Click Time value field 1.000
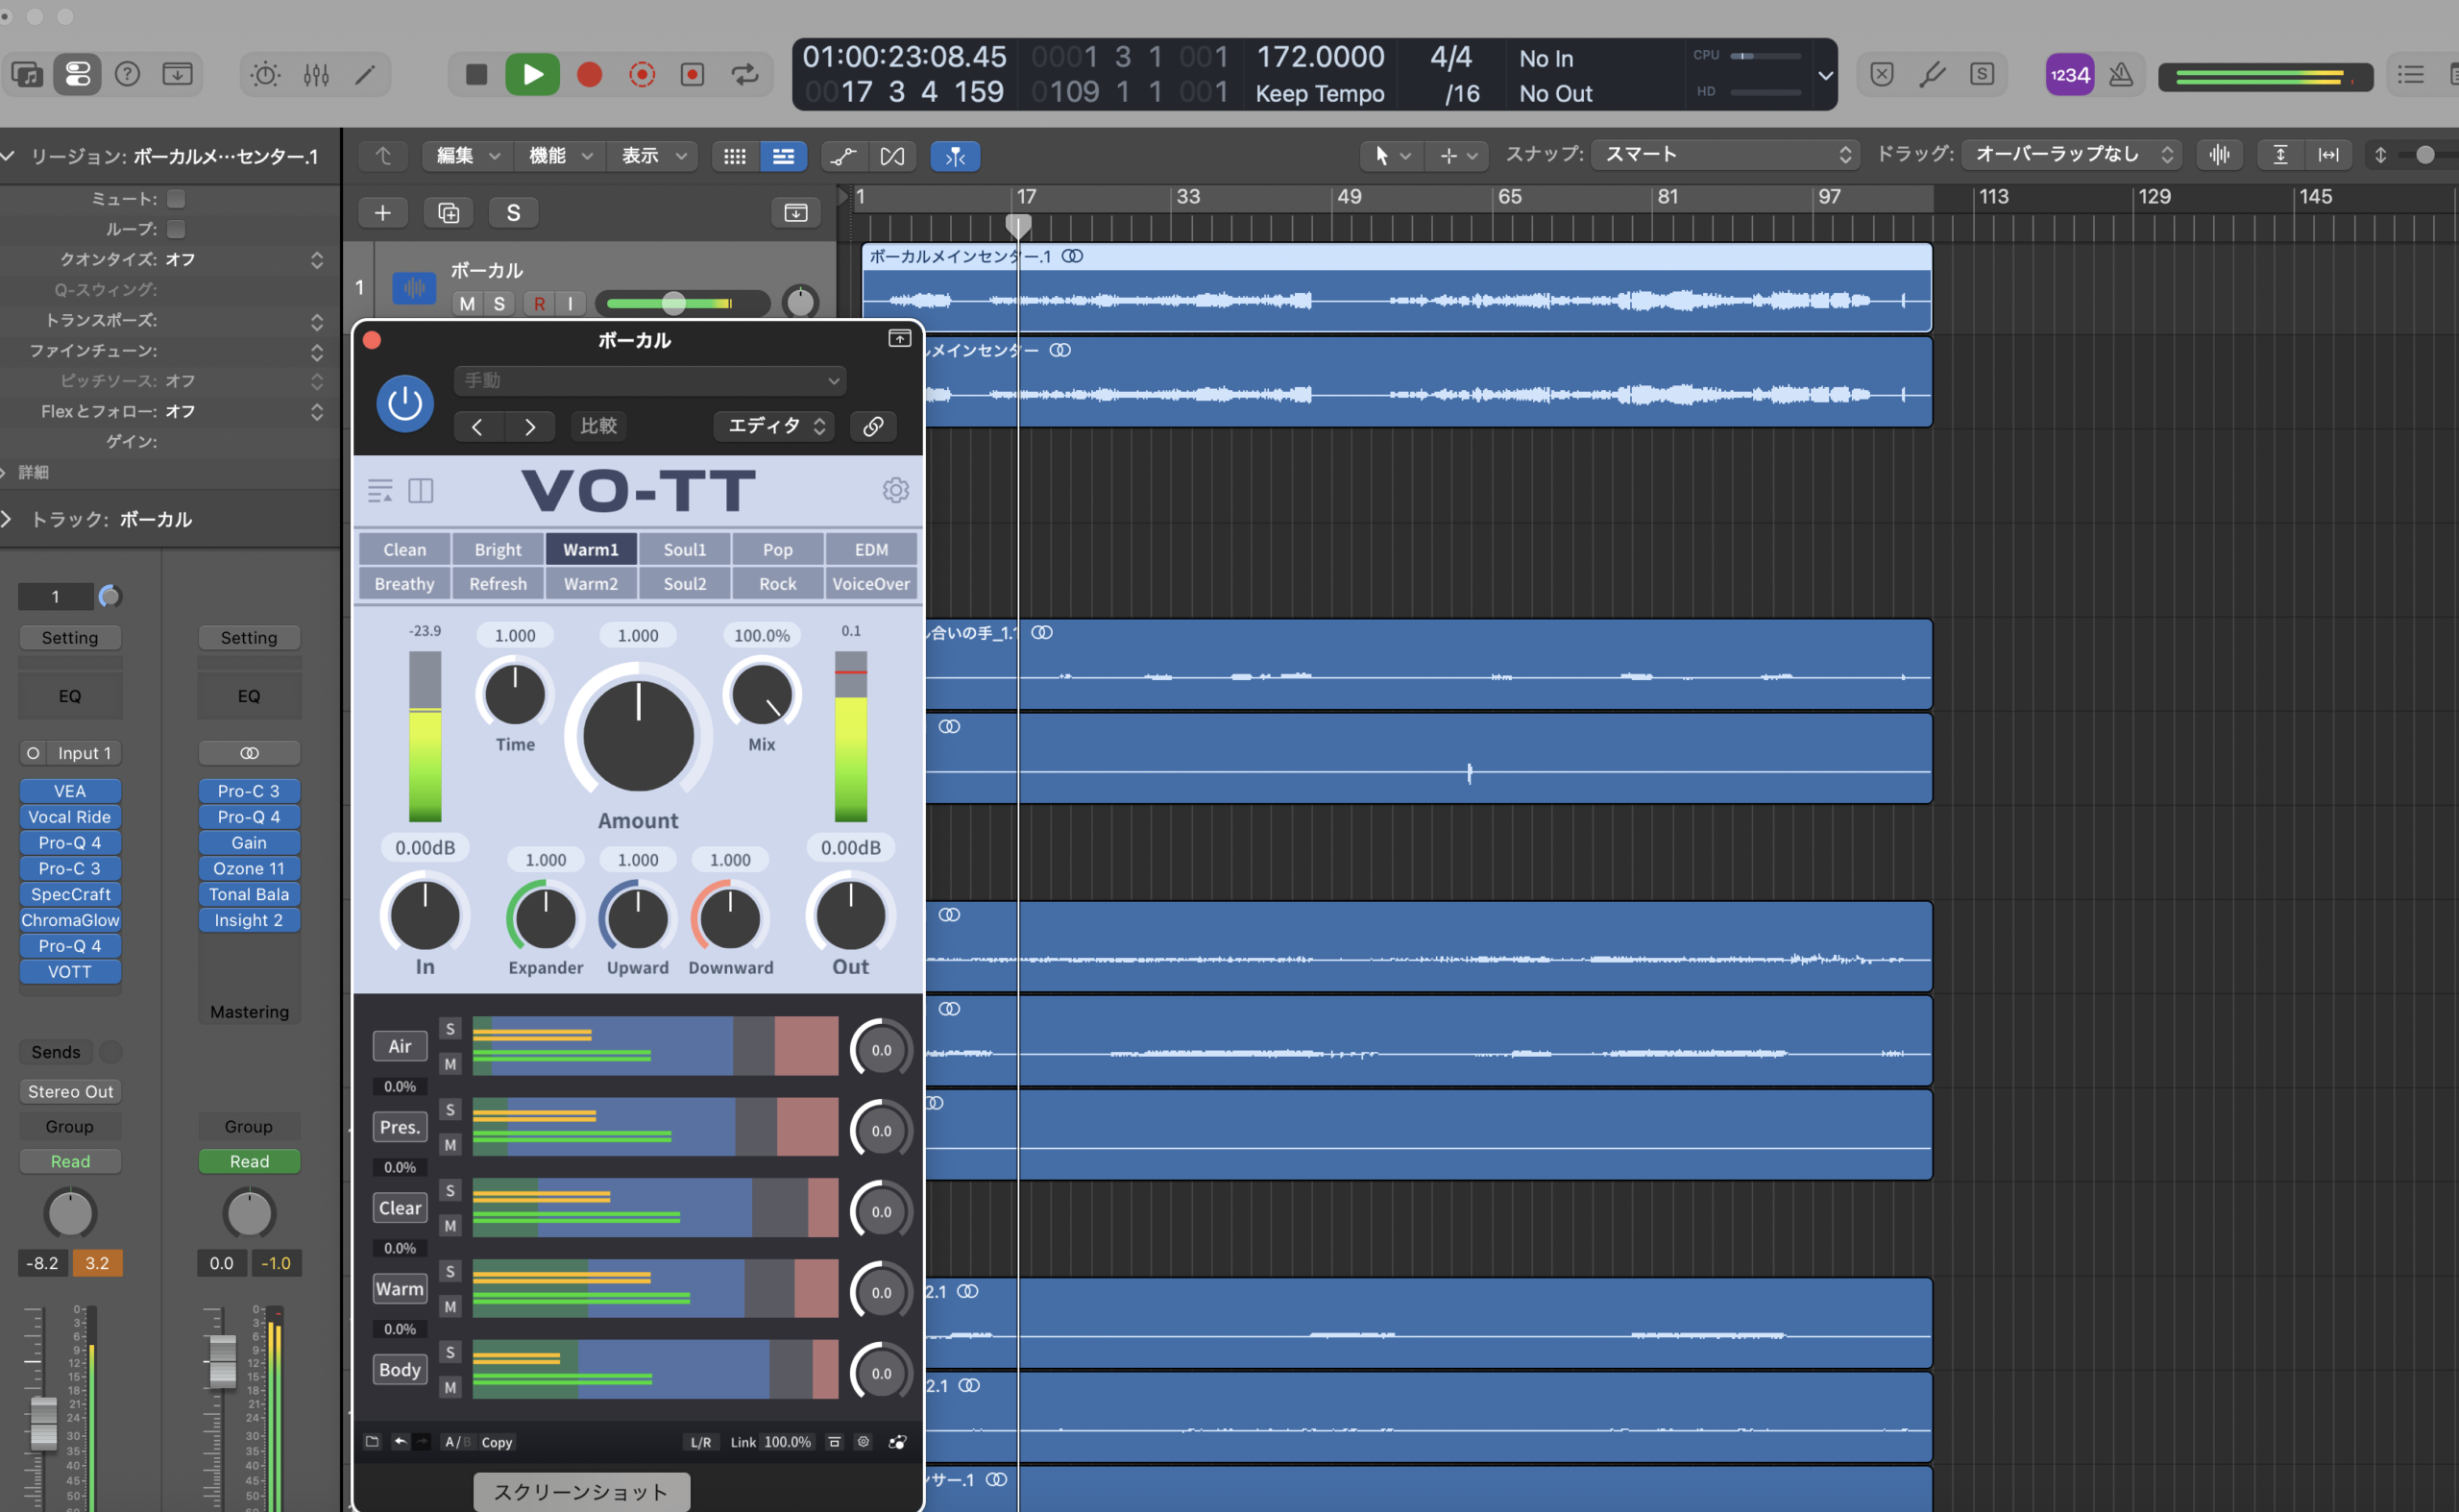The height and width of the screenshot is (1512, 2459). pyautogui.click(x=515, y=635)
